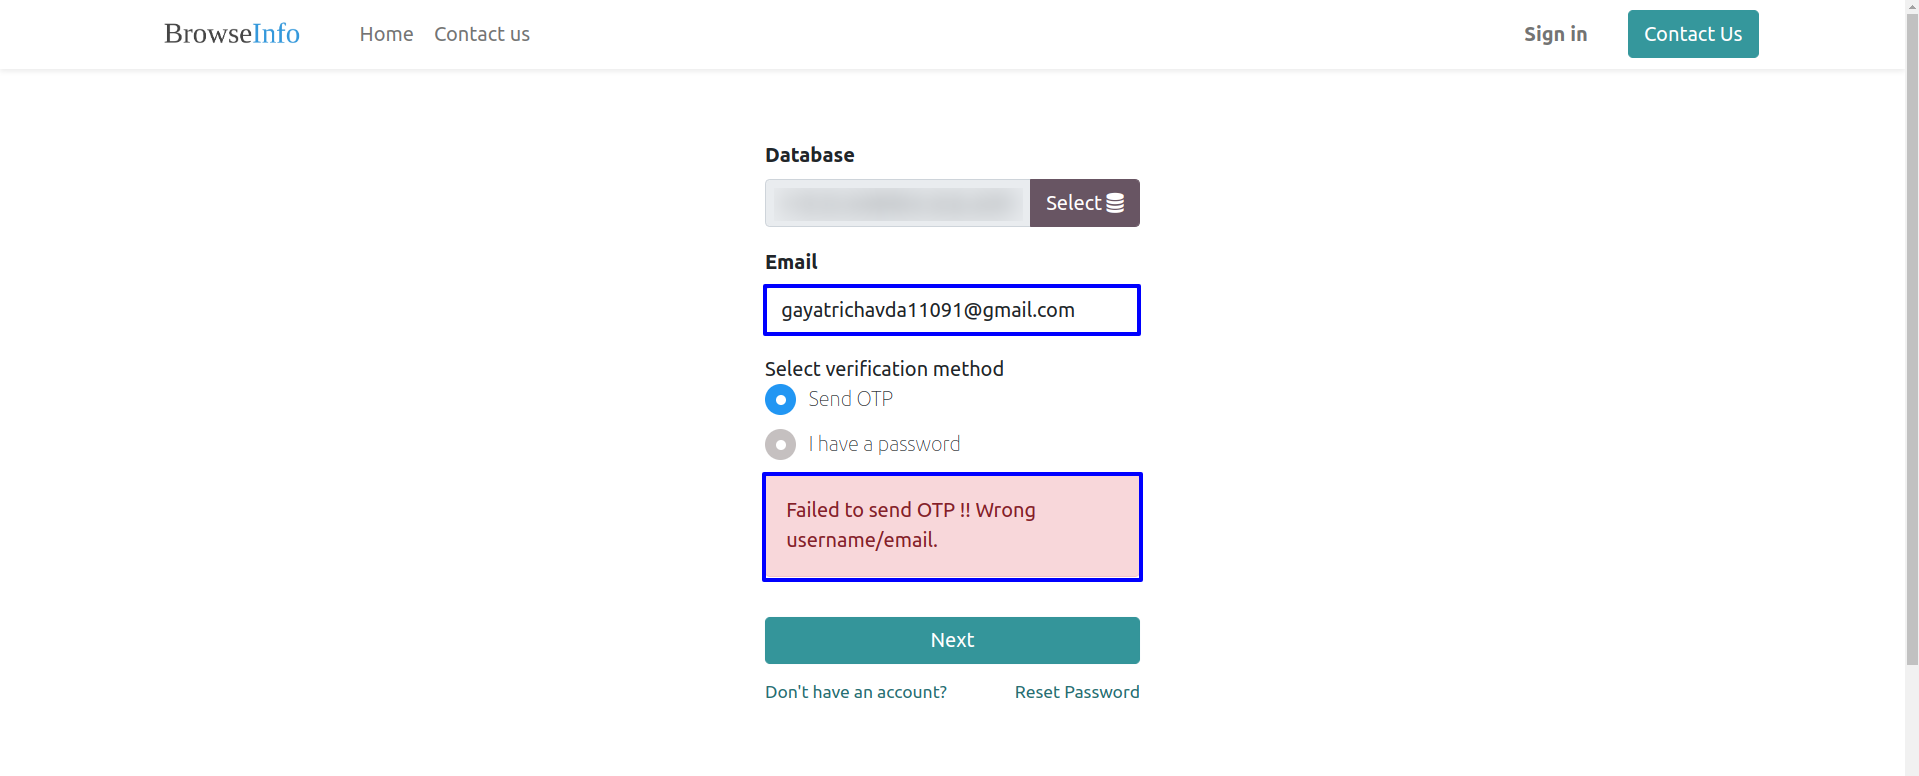Viewport: 1919px width, 776px height.
Task: Select the Send OTP radio button
Action: coord(780,399)
